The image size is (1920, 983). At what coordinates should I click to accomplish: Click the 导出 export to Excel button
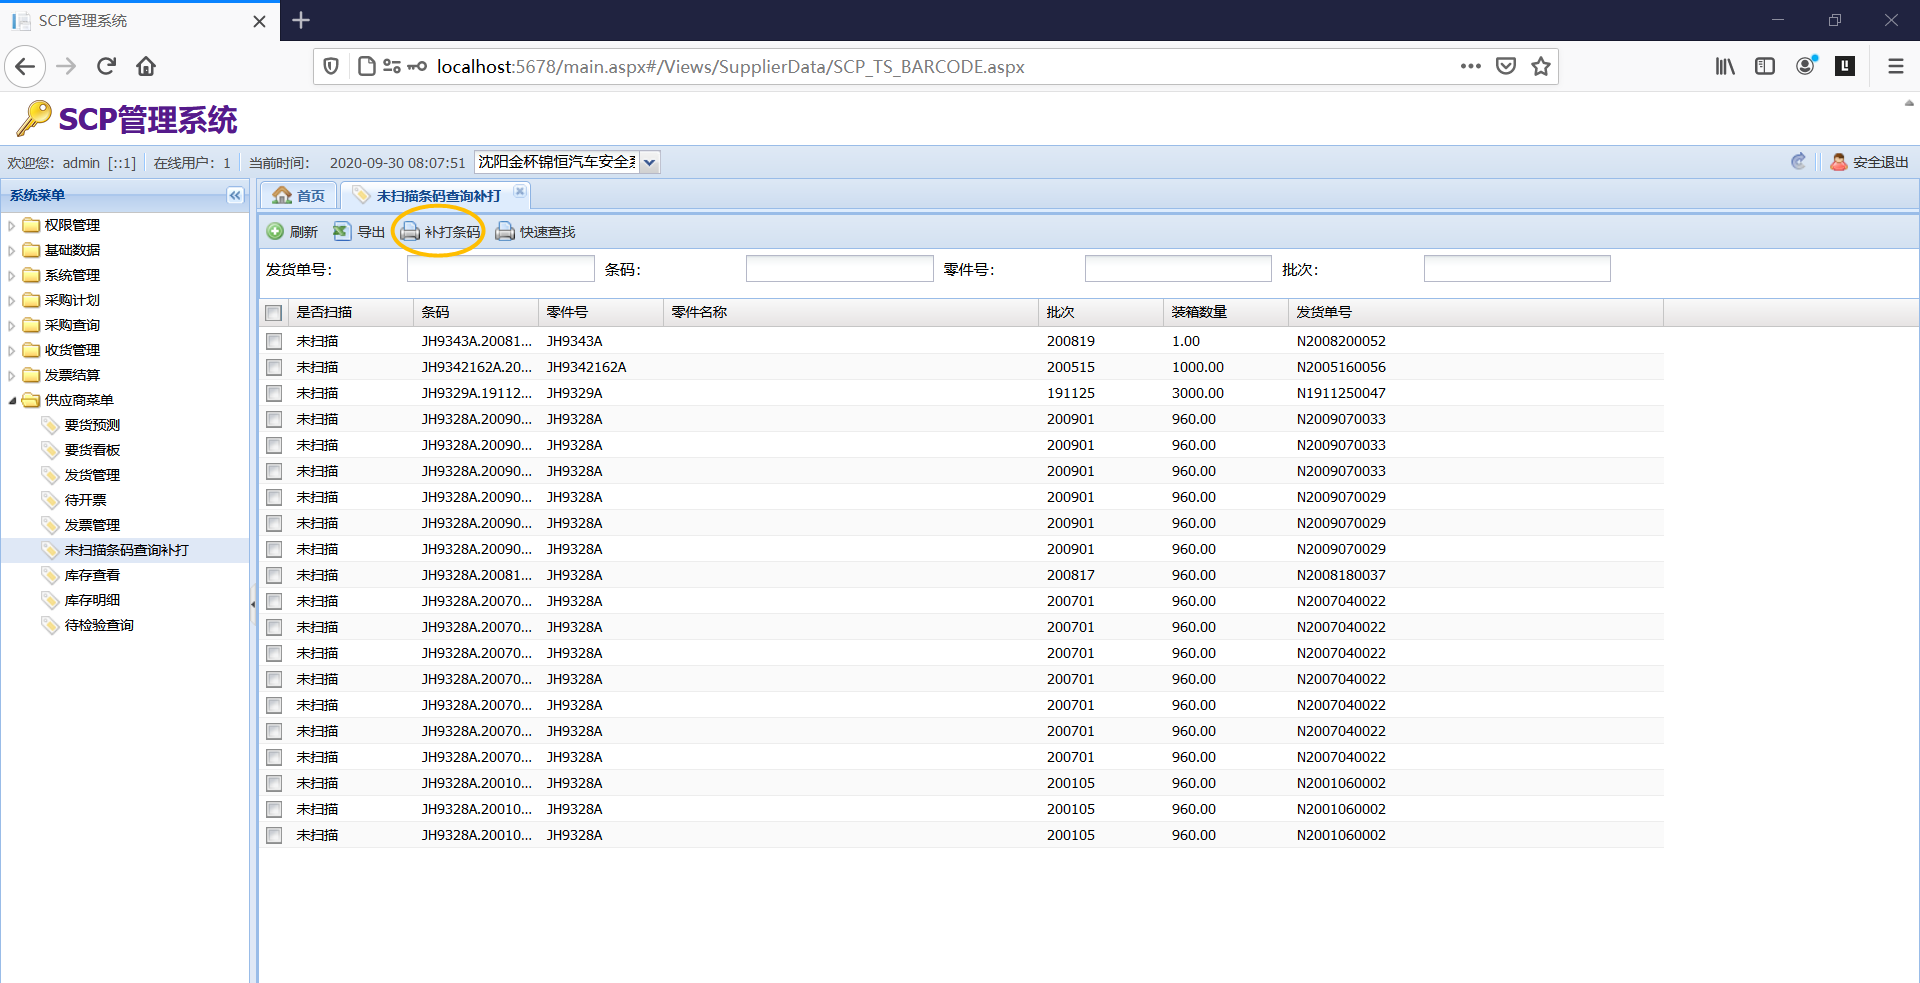click(x=359, y=232)
